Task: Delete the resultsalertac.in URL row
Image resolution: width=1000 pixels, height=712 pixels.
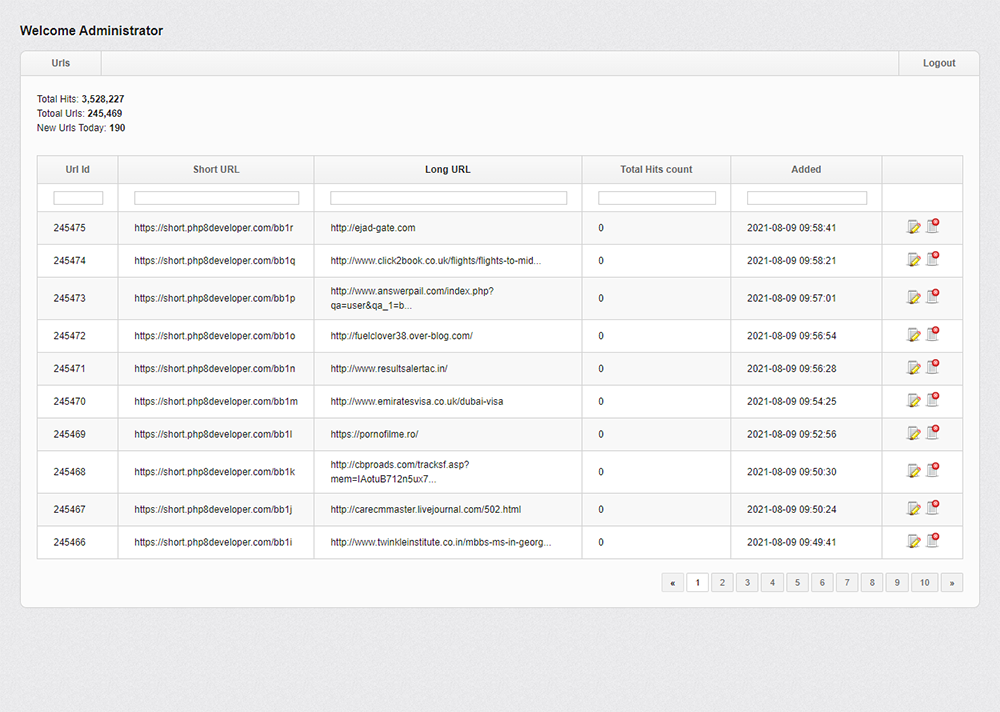Action: coord(932,367)
